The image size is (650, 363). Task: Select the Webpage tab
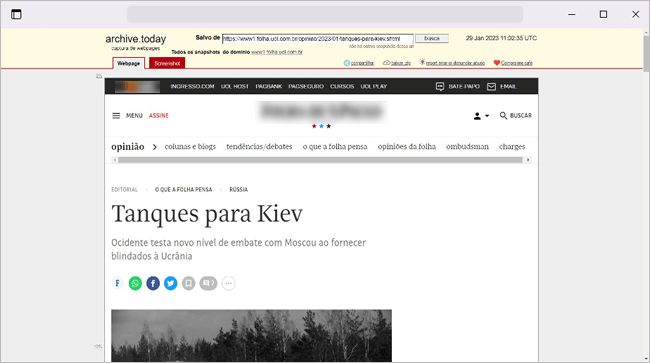tap(129, 63)
